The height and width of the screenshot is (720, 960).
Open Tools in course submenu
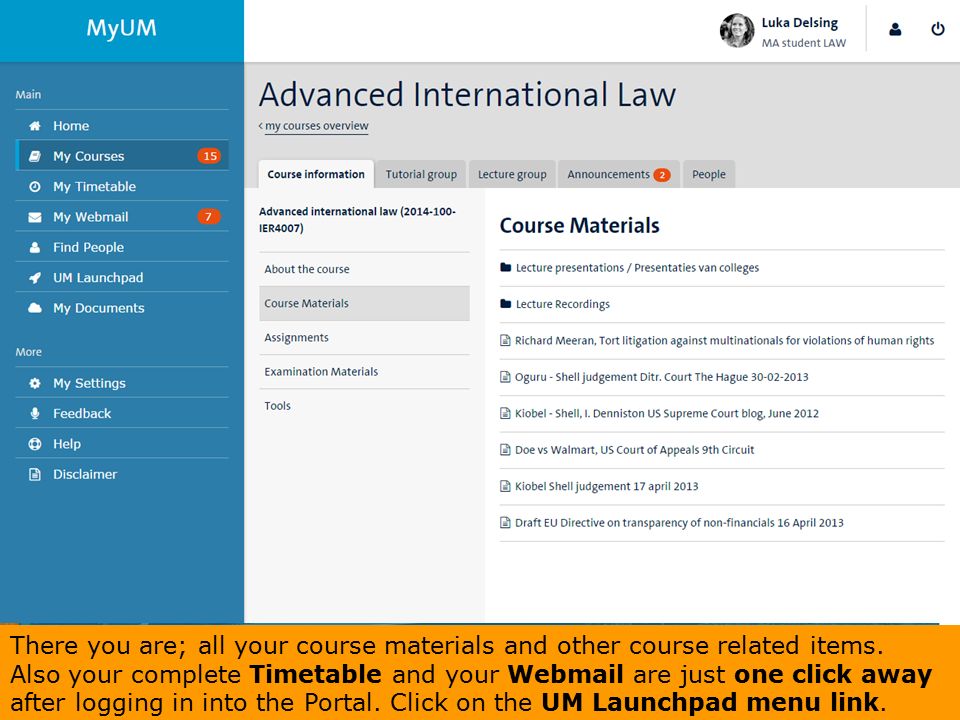click(x=364, y=406)
